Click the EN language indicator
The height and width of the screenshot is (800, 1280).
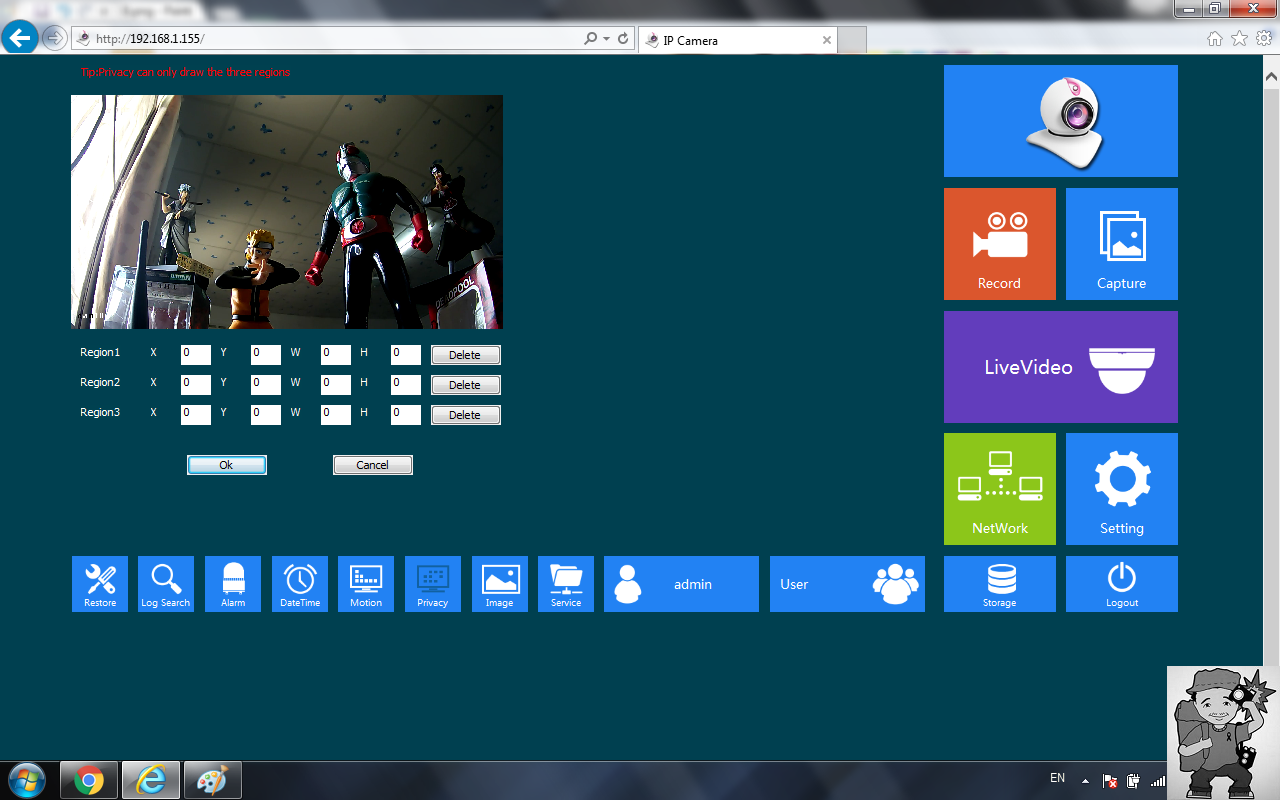pos(1057,778)
